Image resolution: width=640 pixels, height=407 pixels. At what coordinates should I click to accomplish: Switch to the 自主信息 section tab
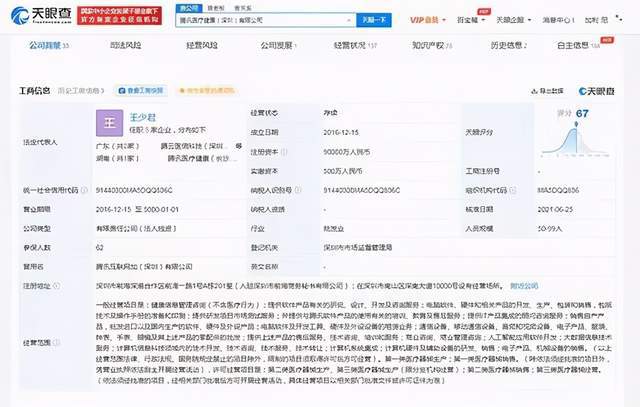pyautogui.click(x=579, y=45)
